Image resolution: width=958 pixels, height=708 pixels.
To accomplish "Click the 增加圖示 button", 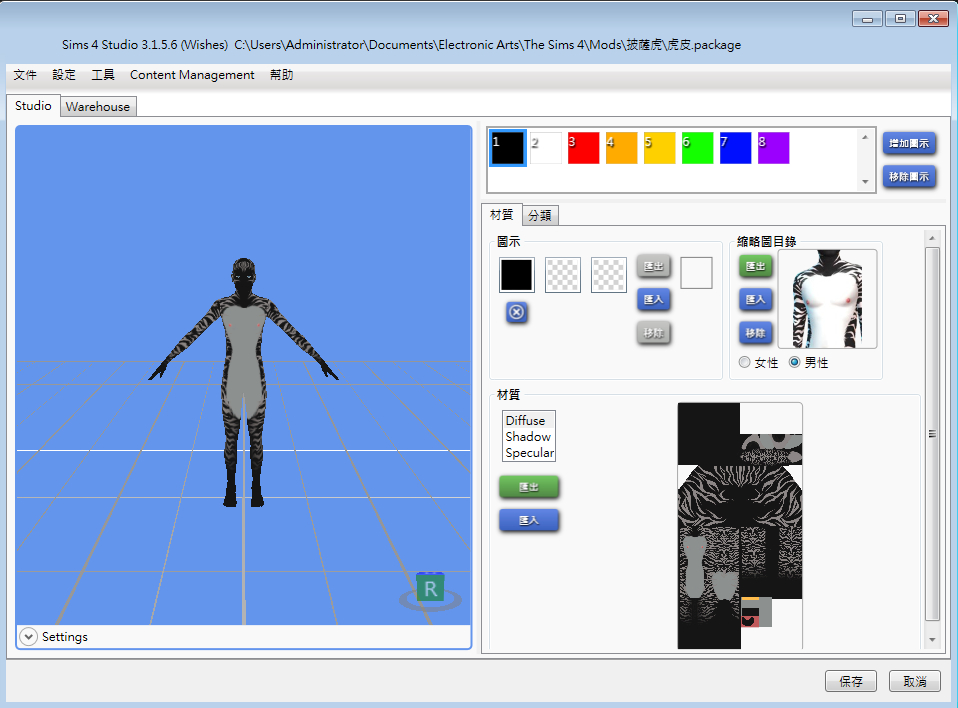I will click(x=909, y=143).
